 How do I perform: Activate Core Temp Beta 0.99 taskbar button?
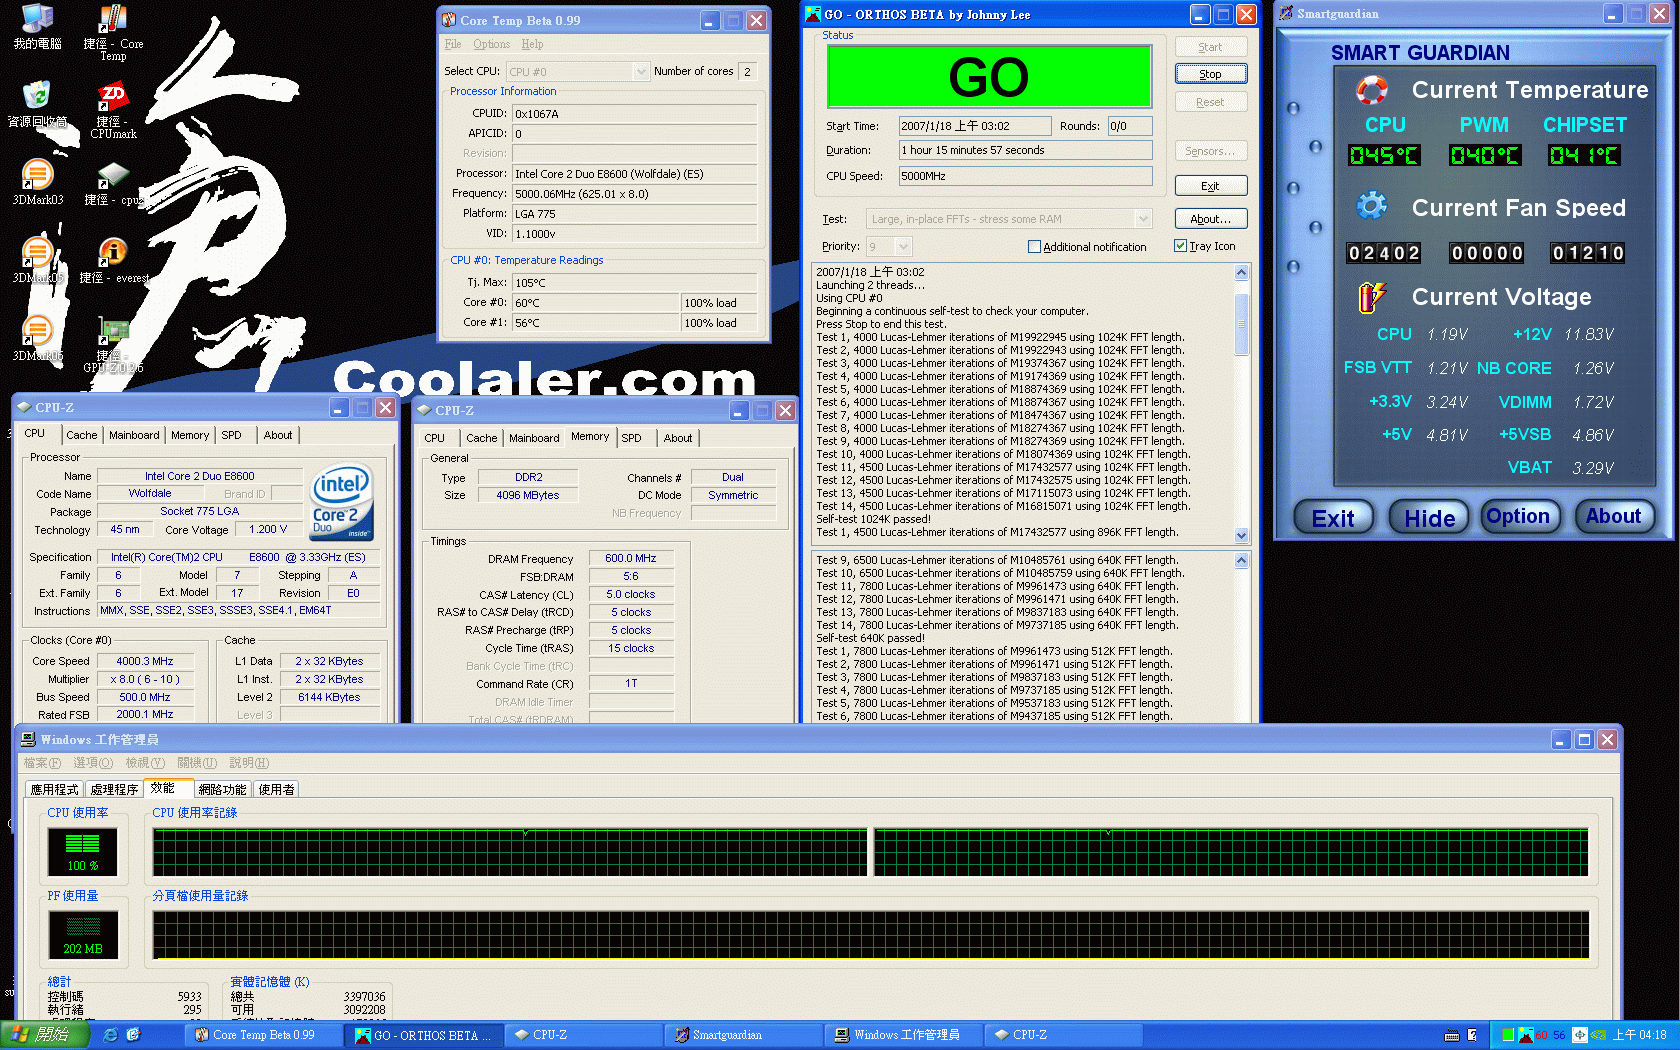pos(262,1035)
